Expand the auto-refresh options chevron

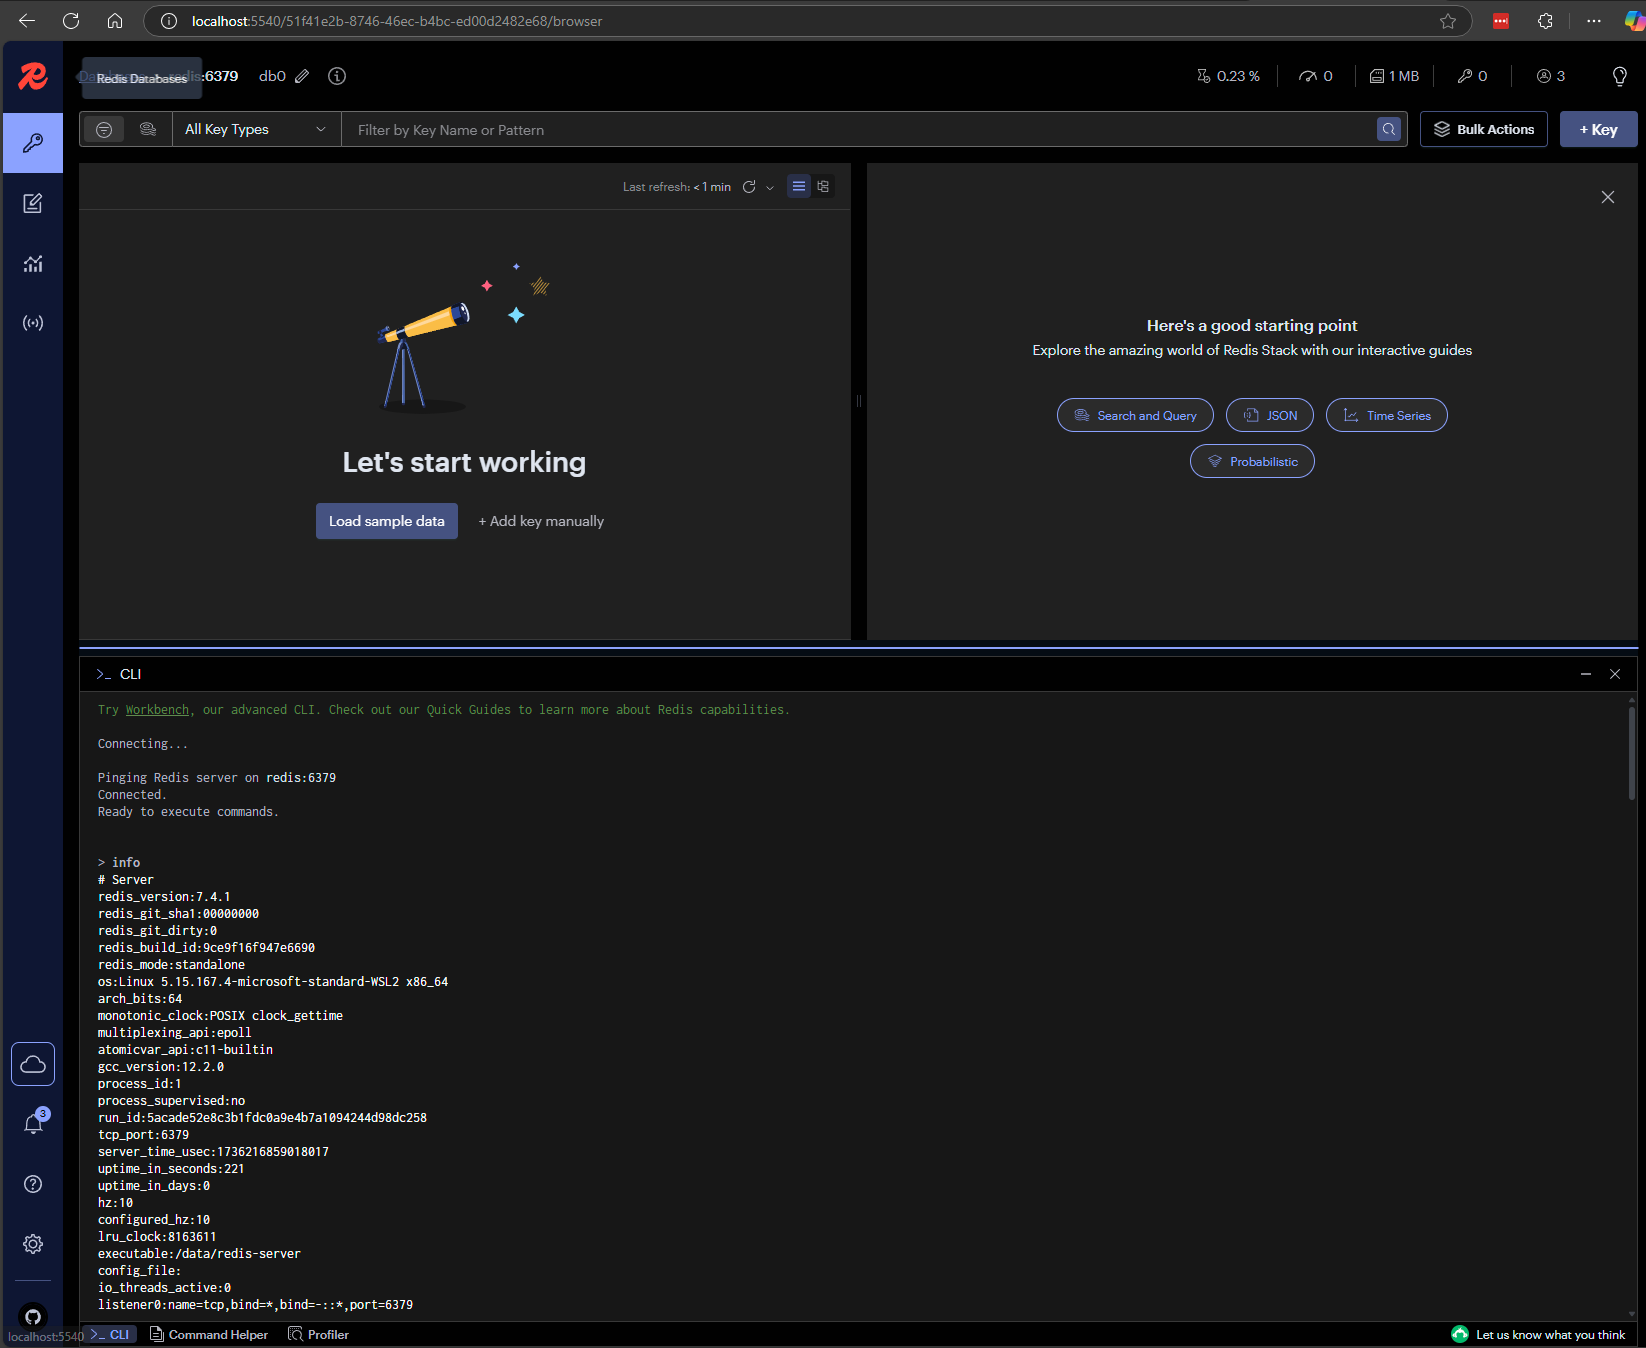770,187
